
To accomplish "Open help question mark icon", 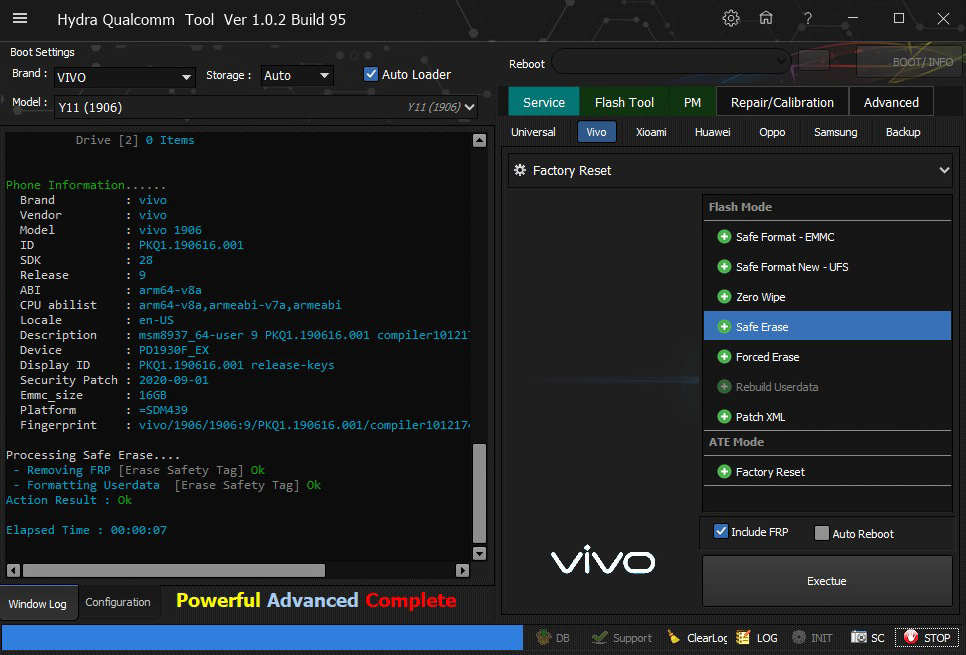I will pyautogui.click(x=808, y=18).
